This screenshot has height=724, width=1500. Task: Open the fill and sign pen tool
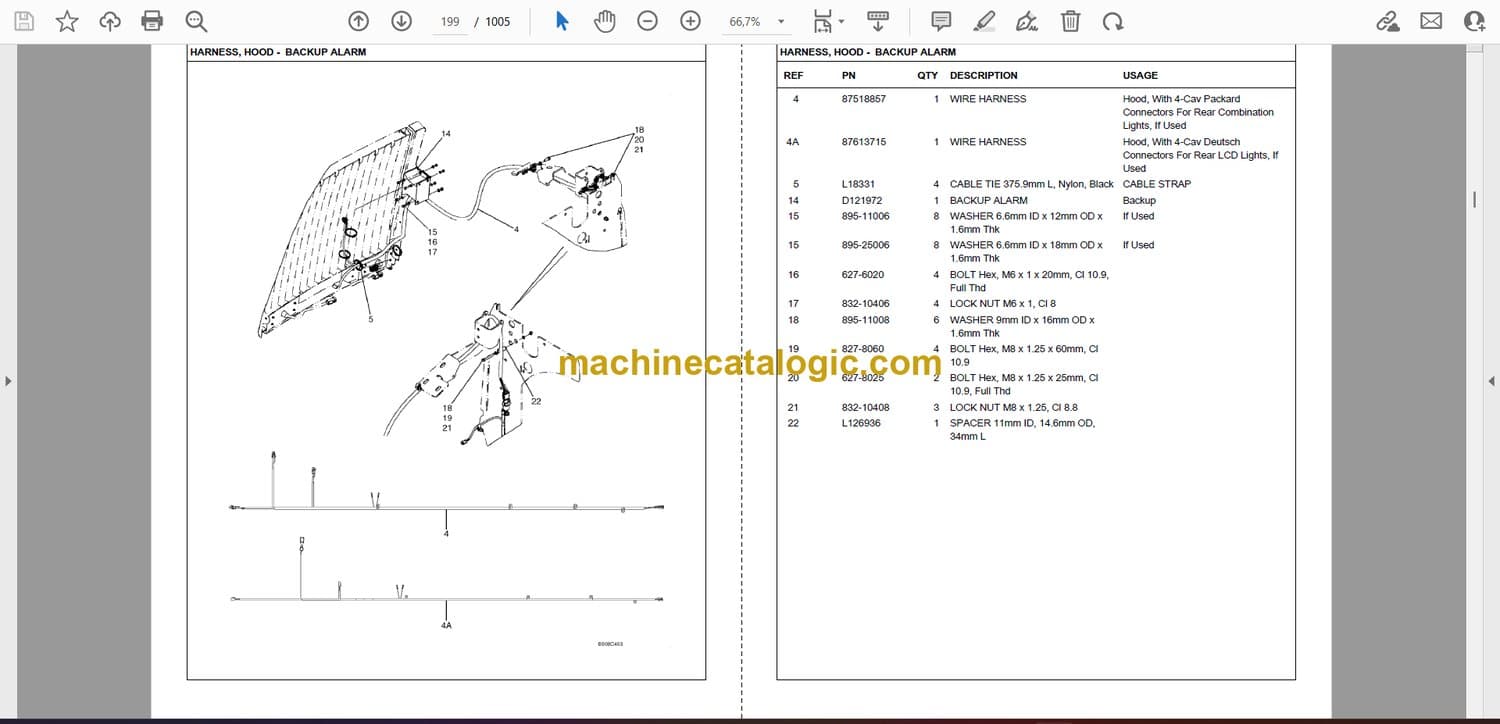point(1027,21)
